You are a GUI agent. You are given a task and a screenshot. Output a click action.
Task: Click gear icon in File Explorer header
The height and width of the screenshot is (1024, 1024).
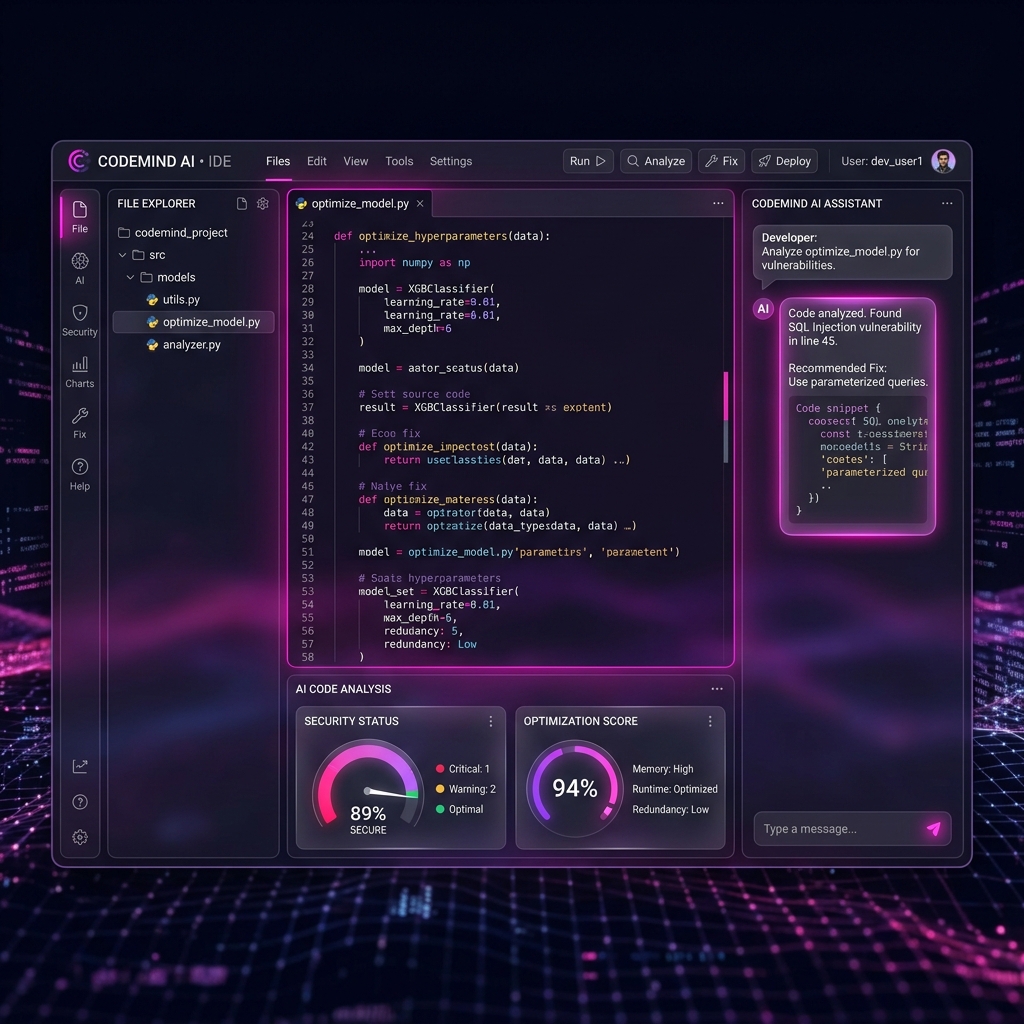pyautogui.click(x=263, y=204)
